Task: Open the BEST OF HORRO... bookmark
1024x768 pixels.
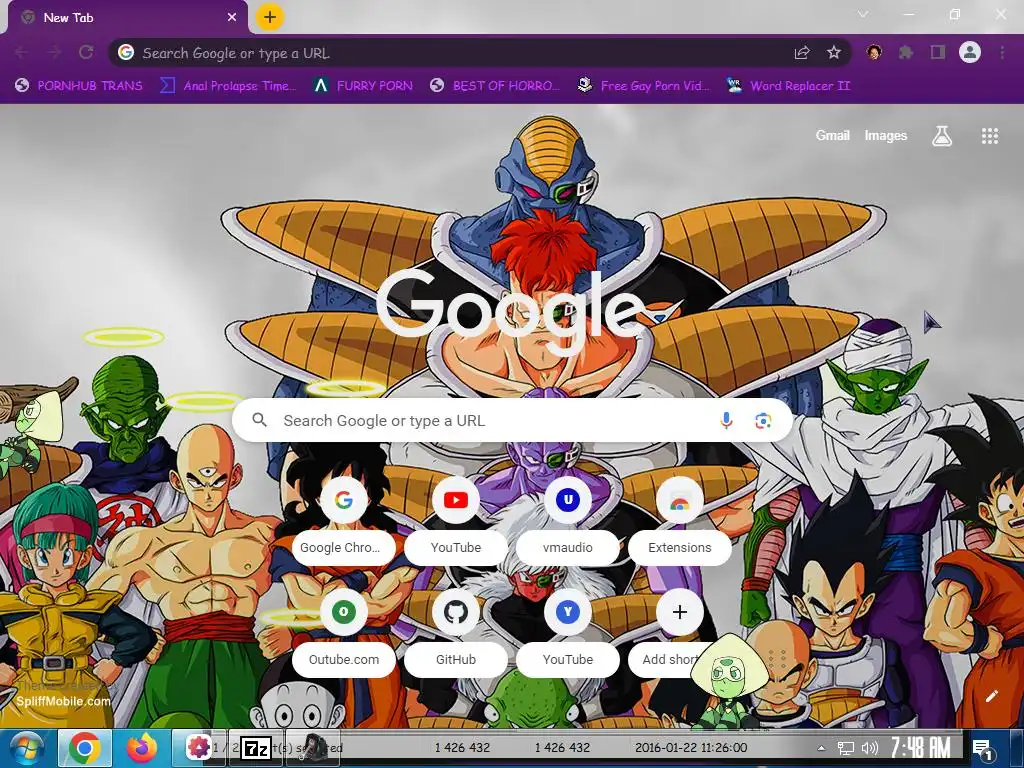Action: (x=495, y=86)
